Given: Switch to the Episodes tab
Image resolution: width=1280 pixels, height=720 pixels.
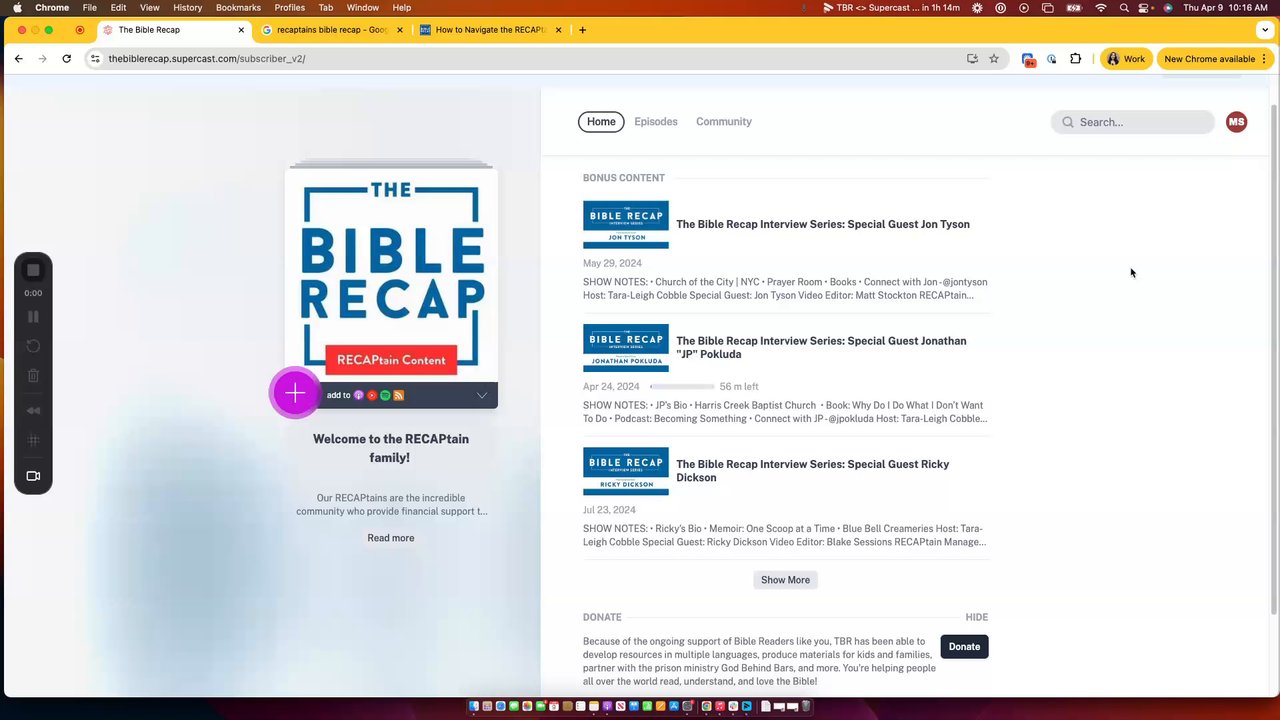Looking at the screenshot, I should pyautogui.click(x=656, y=122).
